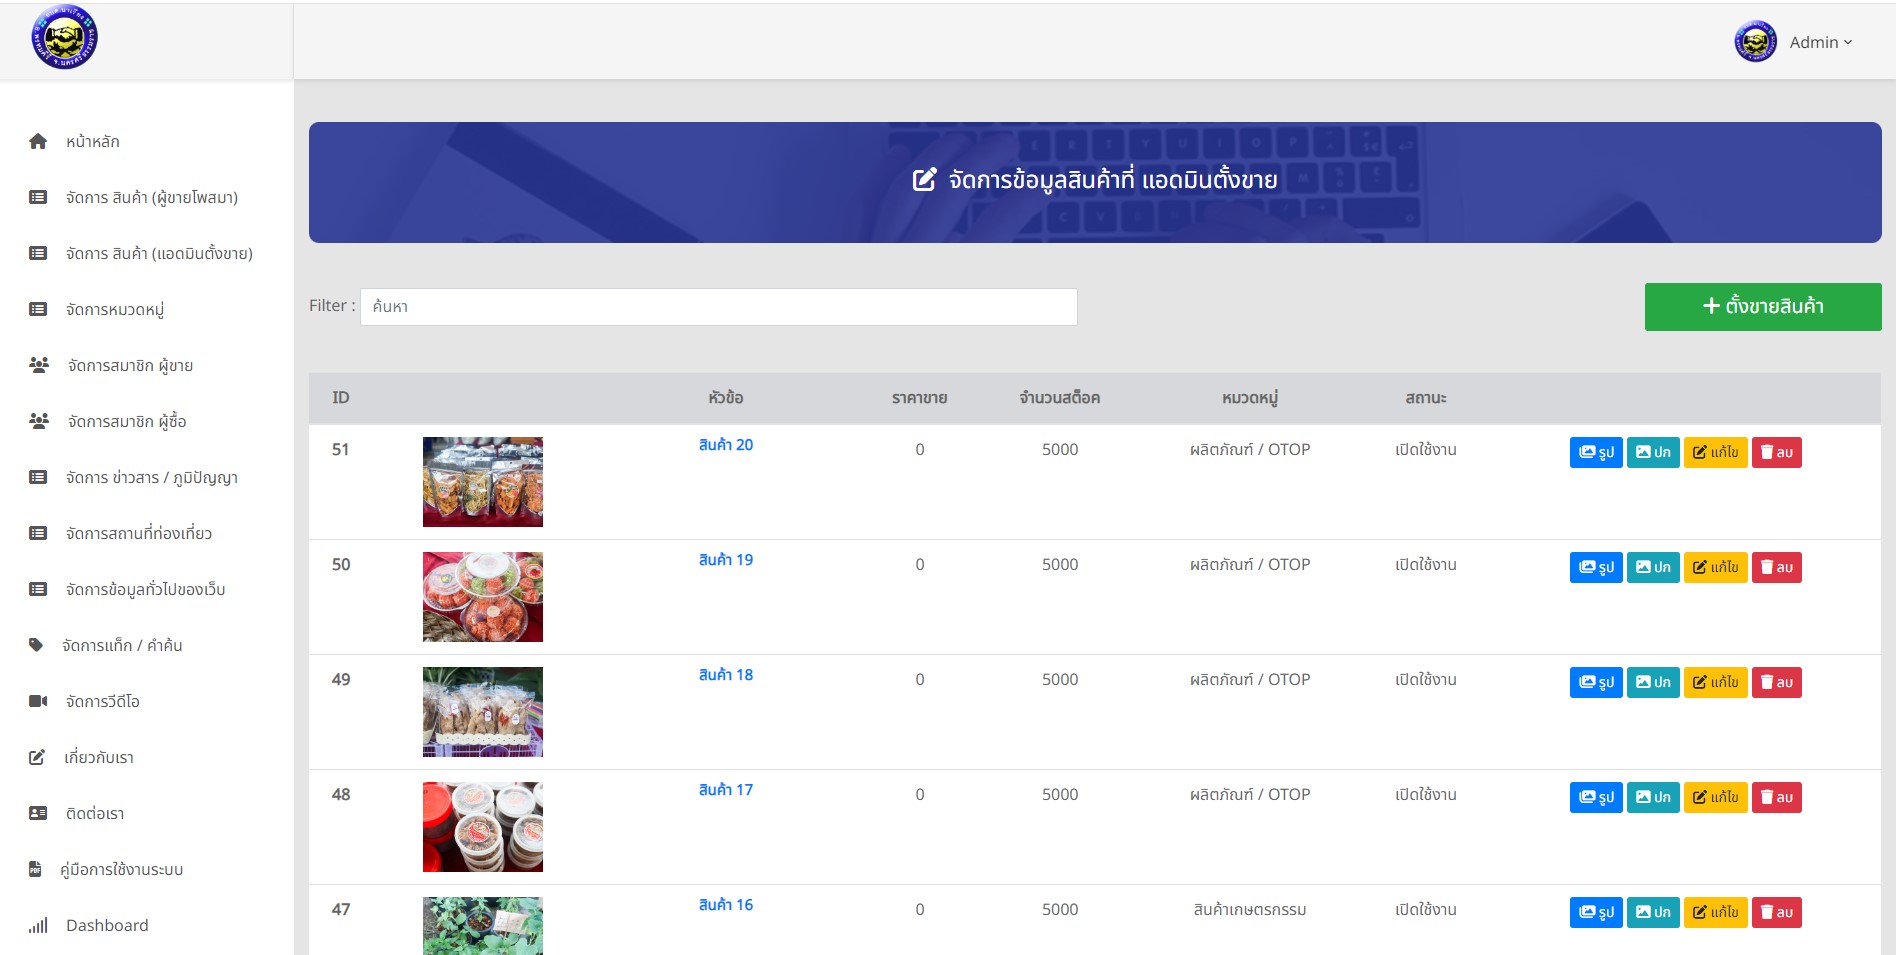
Task: Click the red ลบ button for product 51
Action: click(1776, 452)
